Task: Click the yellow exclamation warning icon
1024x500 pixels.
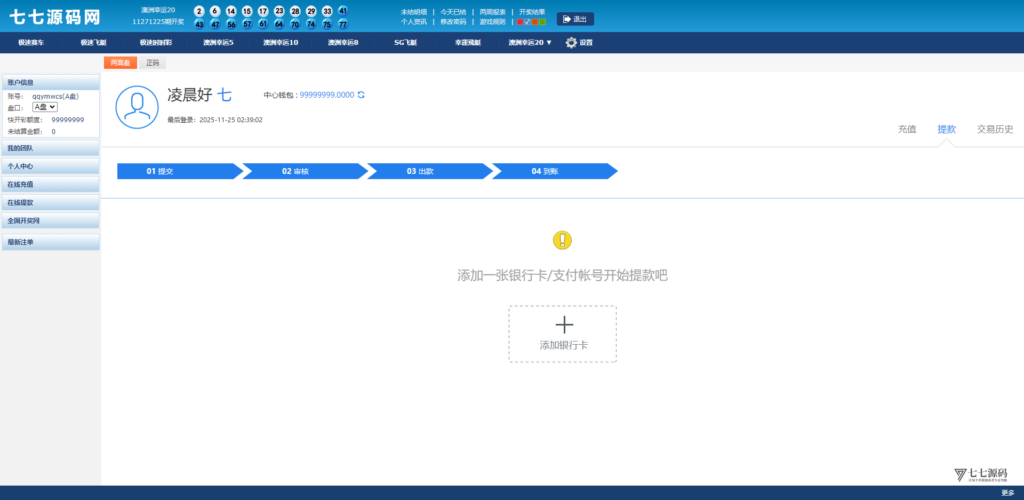Action: [x=562, y=240]
